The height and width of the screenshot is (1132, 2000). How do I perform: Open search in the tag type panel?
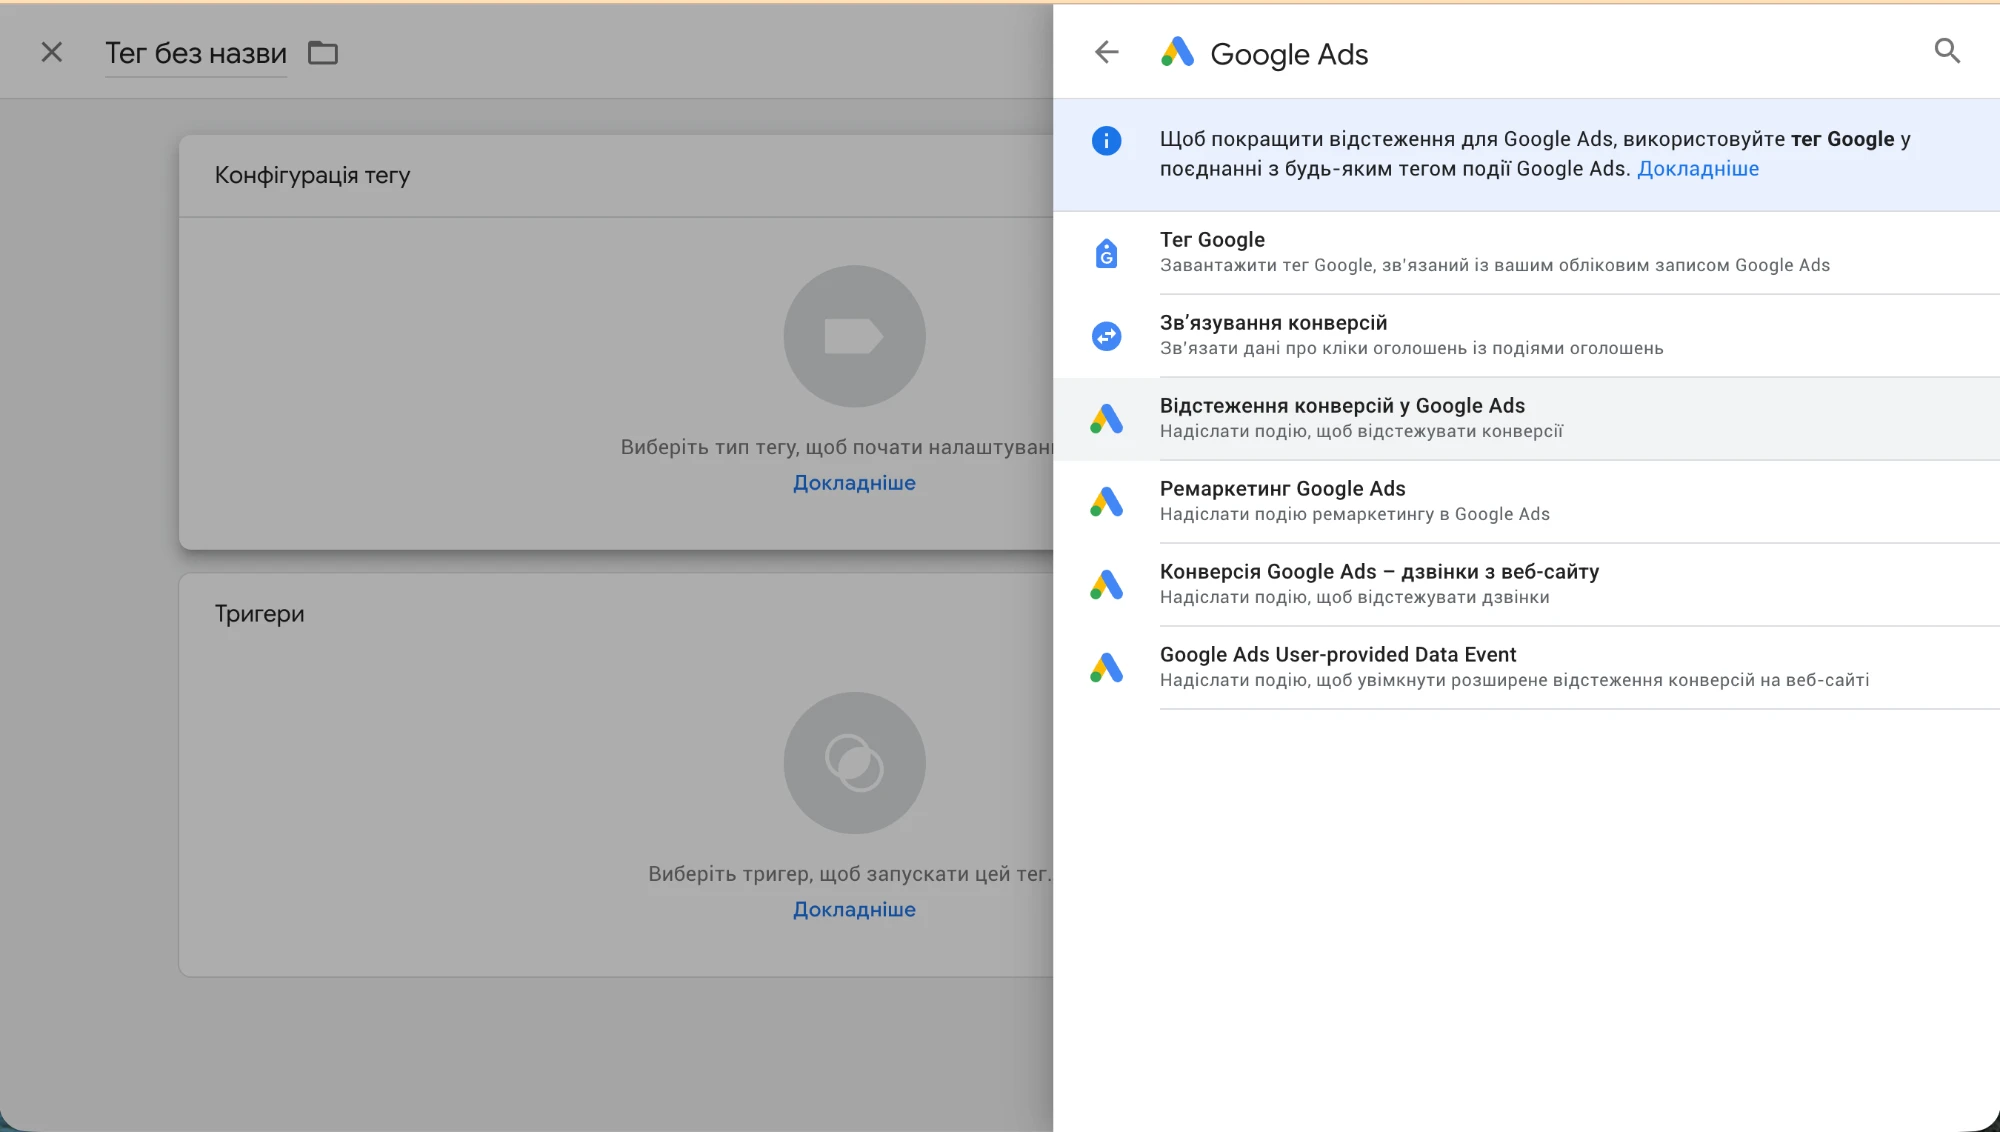(x=1946, y=51)
